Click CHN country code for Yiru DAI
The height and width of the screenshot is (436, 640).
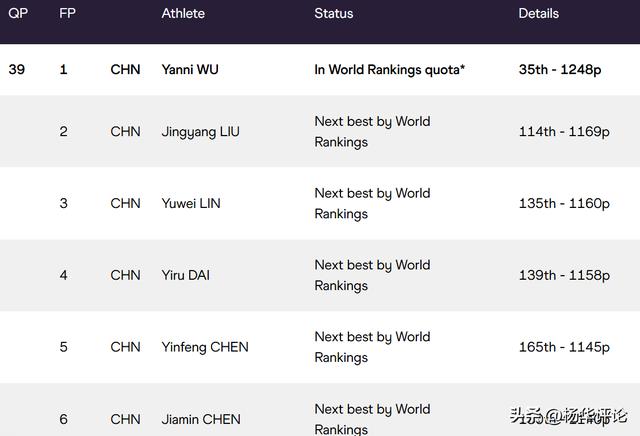pyautogui.click(x=125, y=275)
